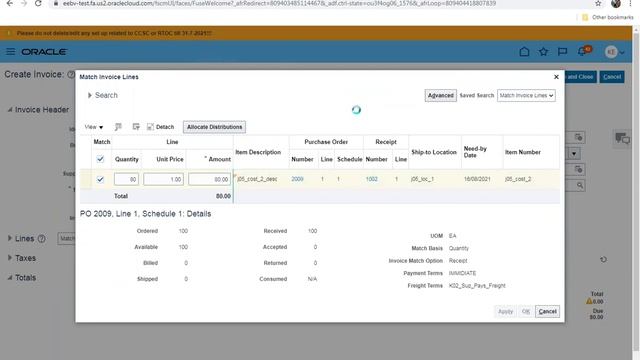Open receipt number 1002 link

[x=371, y=179]
